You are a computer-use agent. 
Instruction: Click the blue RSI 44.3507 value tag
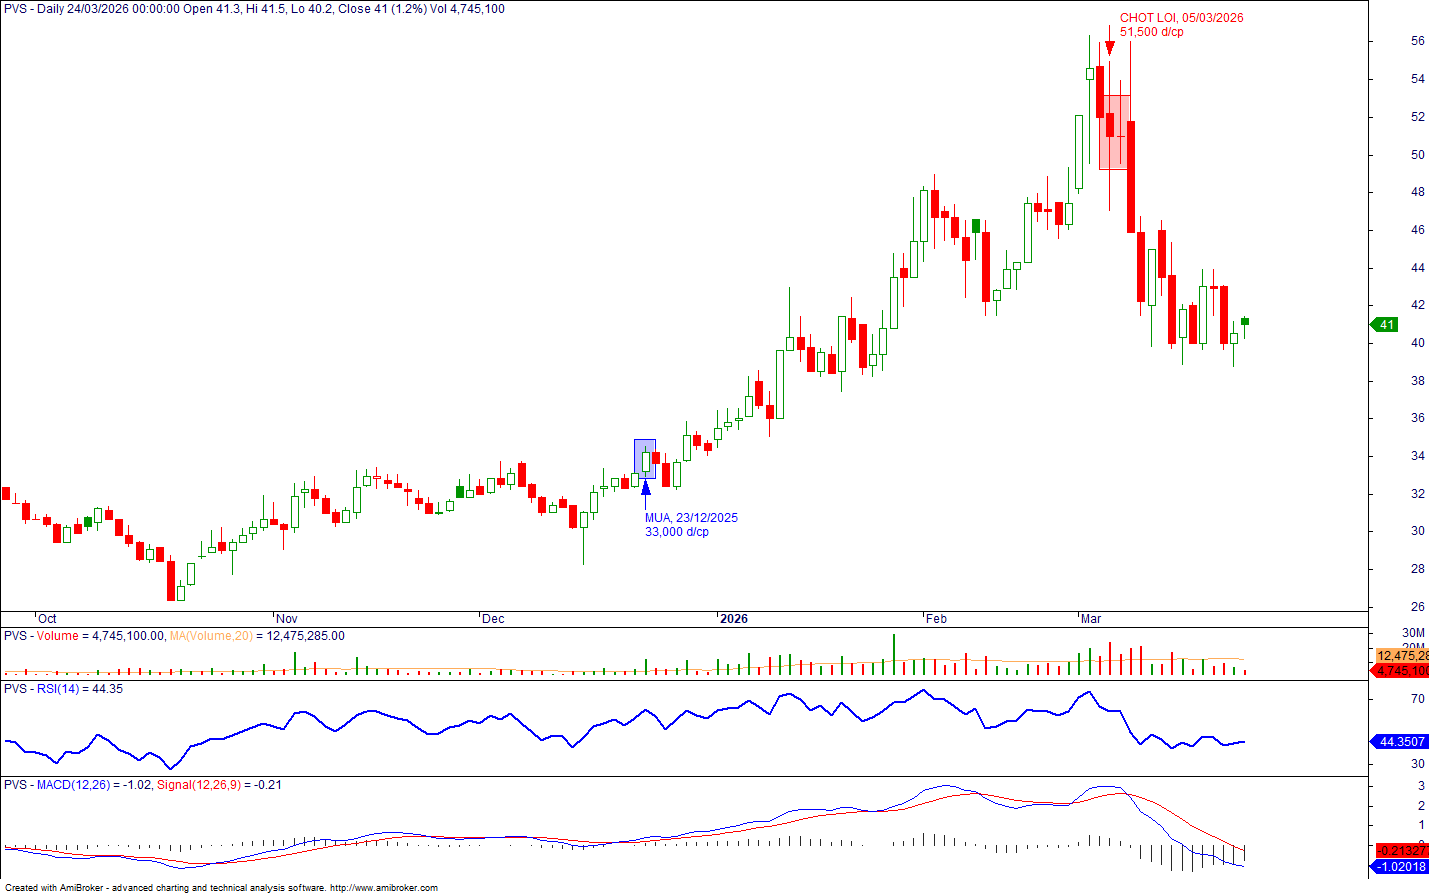1400,741
